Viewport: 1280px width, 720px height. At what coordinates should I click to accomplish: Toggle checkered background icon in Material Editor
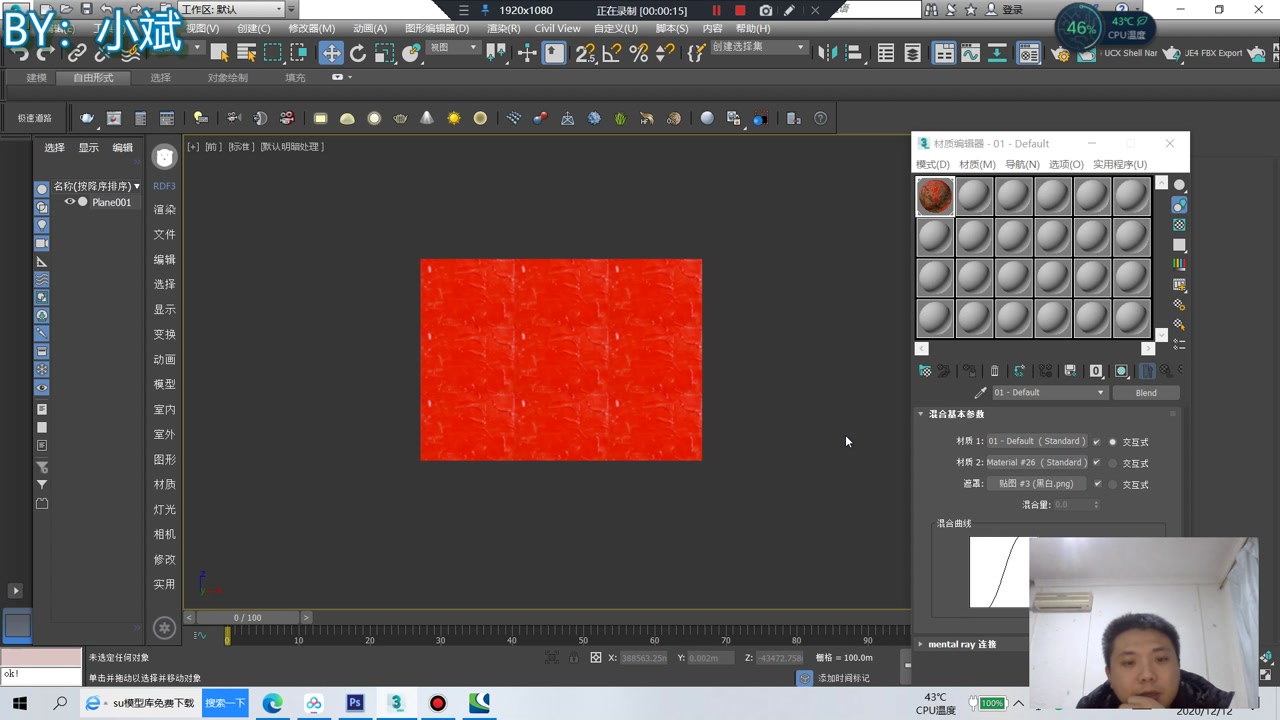coord(1180,225)
